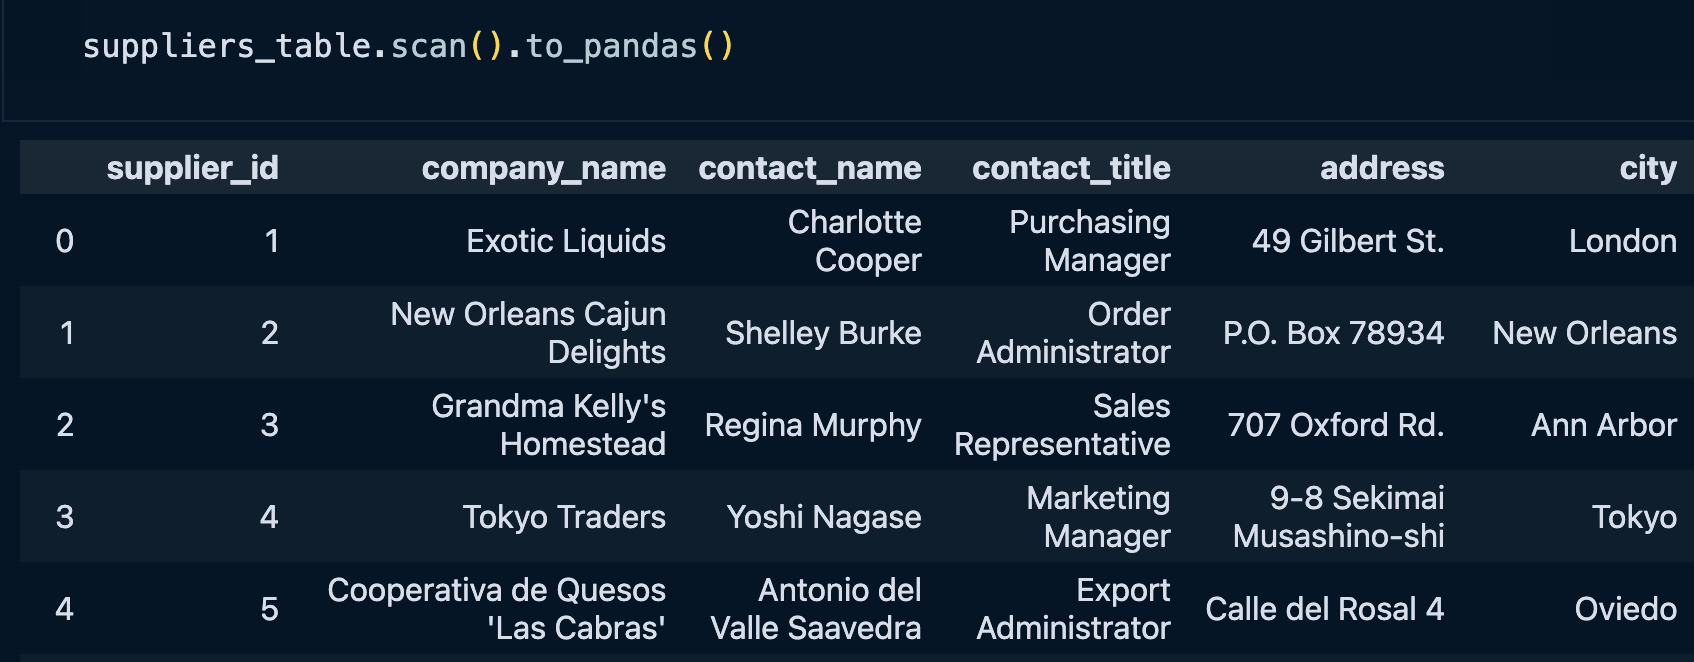1694x662 pixels.
Task: Select the contact_name column header
Action: pyautogui.click(x=809, y=168)
